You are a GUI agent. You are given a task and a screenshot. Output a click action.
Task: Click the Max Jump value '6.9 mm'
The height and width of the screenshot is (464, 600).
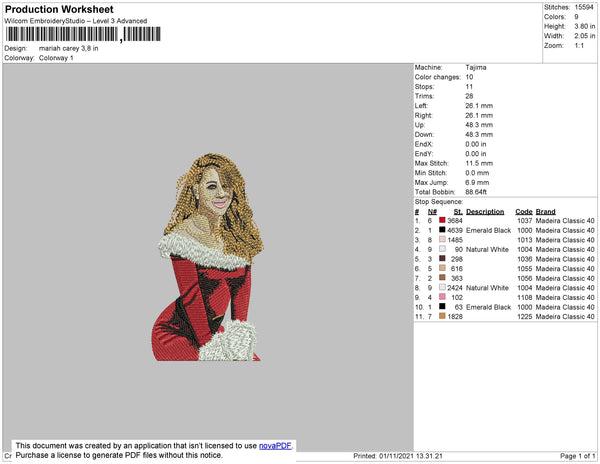pos(477,182)
